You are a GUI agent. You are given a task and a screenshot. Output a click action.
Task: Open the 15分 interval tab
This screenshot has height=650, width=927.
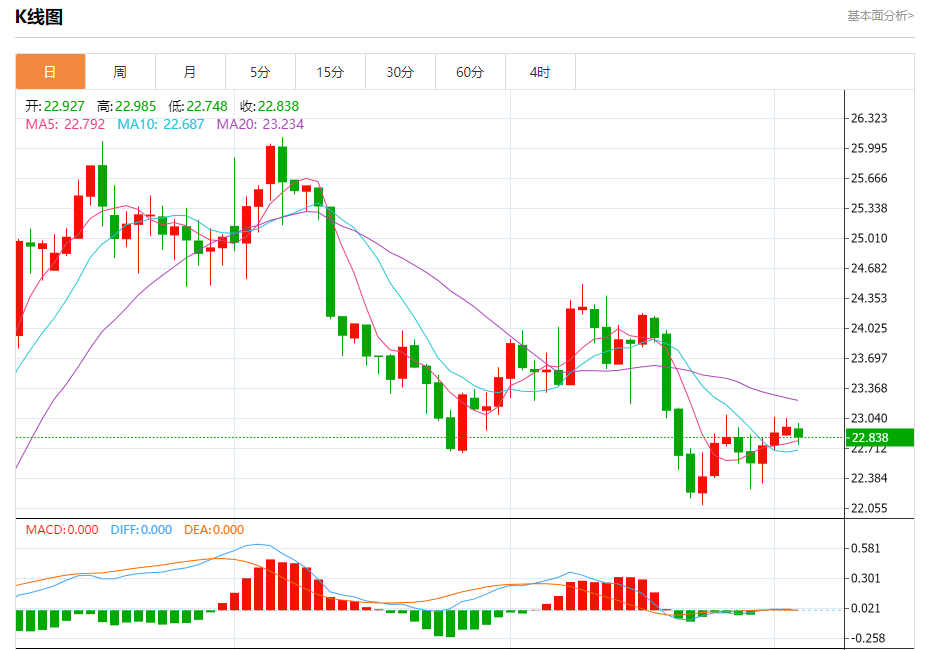pyautogui.click(x=330, y=72)
